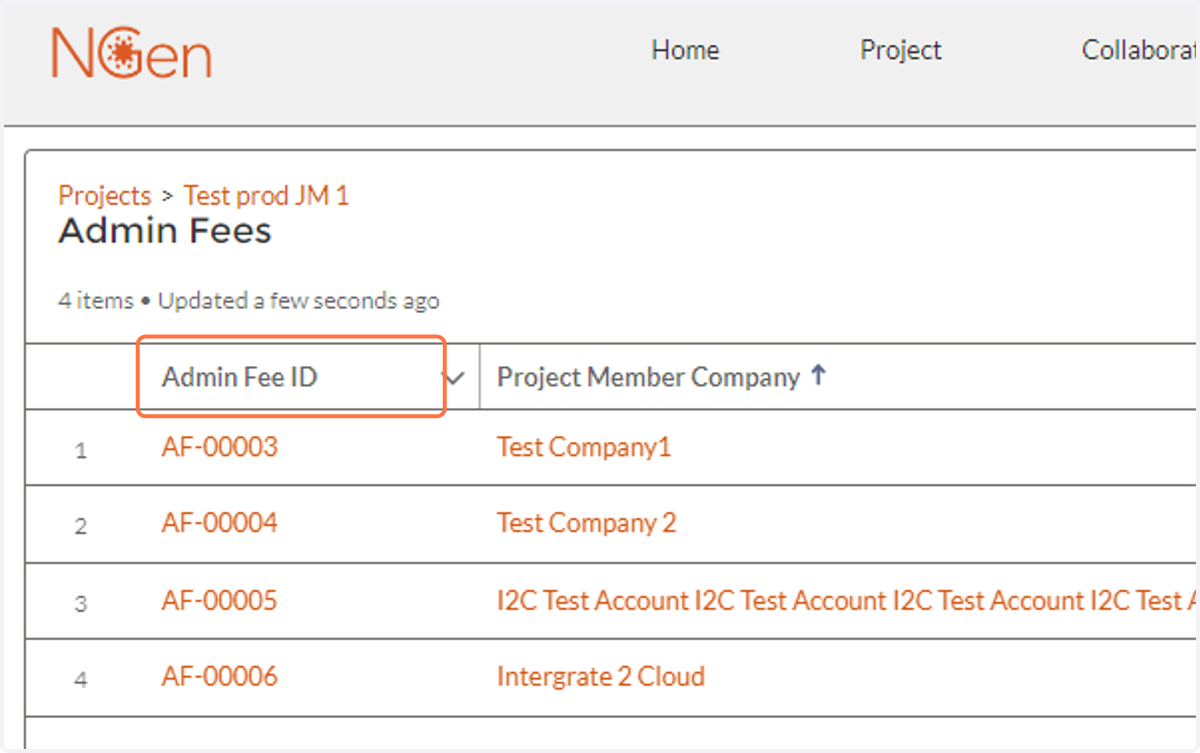
Task: Click the ascending sort arrow icon
Action: [818, 376]
